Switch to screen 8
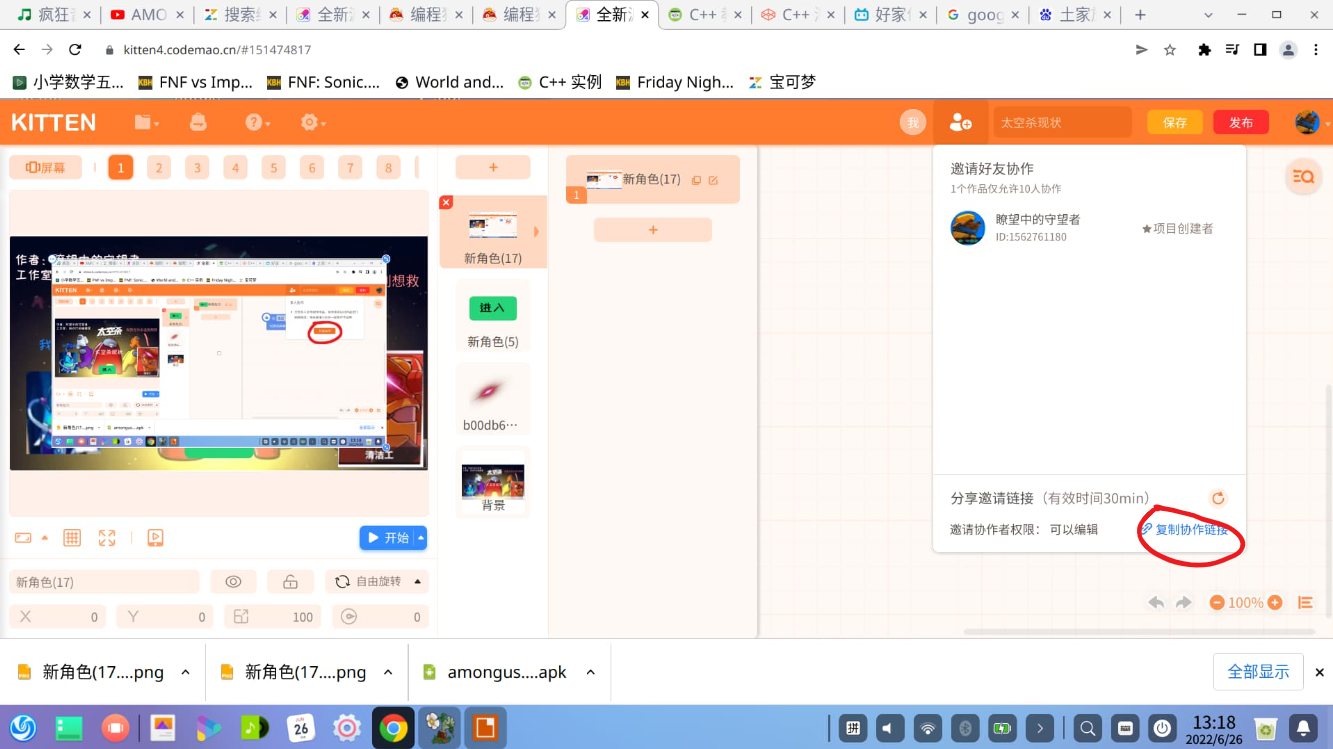The width and height of the screenshot is (1333, 749). click(388, 168)
